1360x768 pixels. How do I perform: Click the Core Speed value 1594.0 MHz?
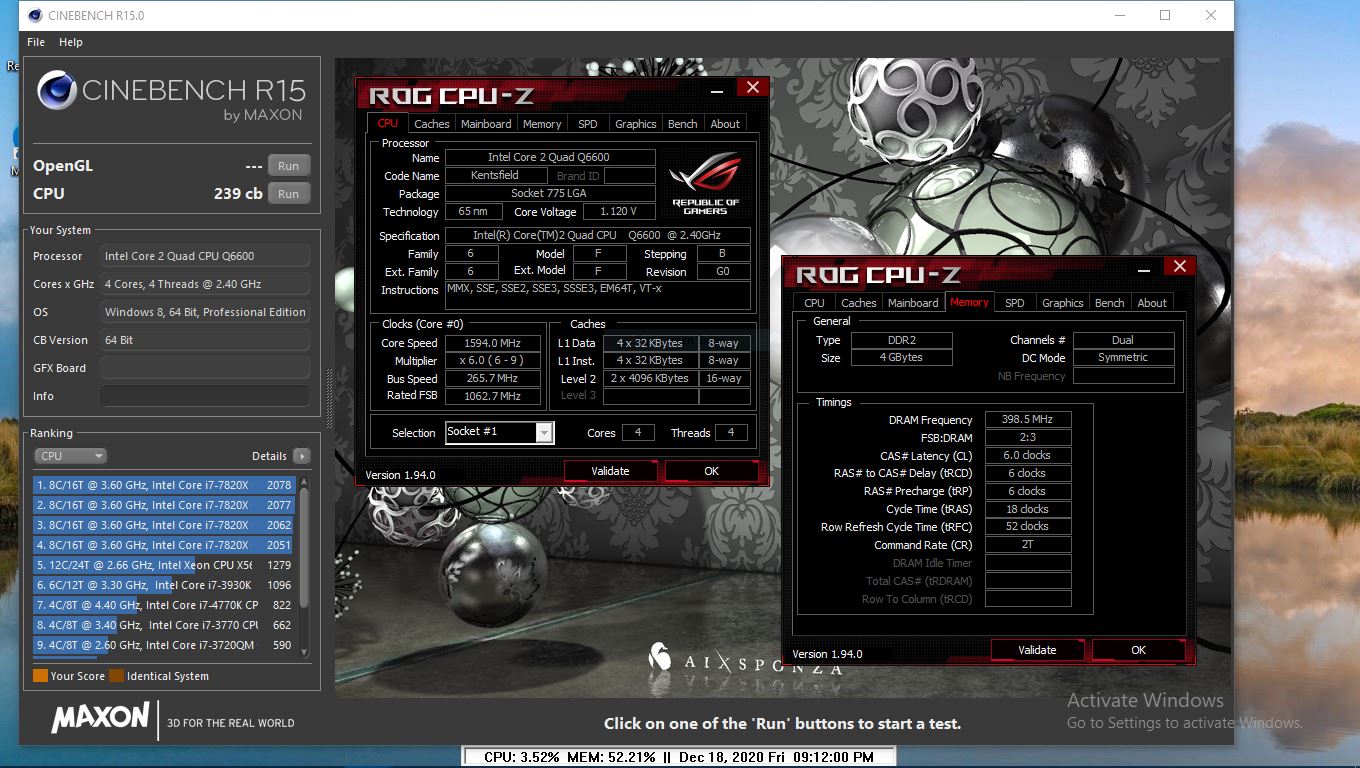pyautogui.click(x=492, y=343)
